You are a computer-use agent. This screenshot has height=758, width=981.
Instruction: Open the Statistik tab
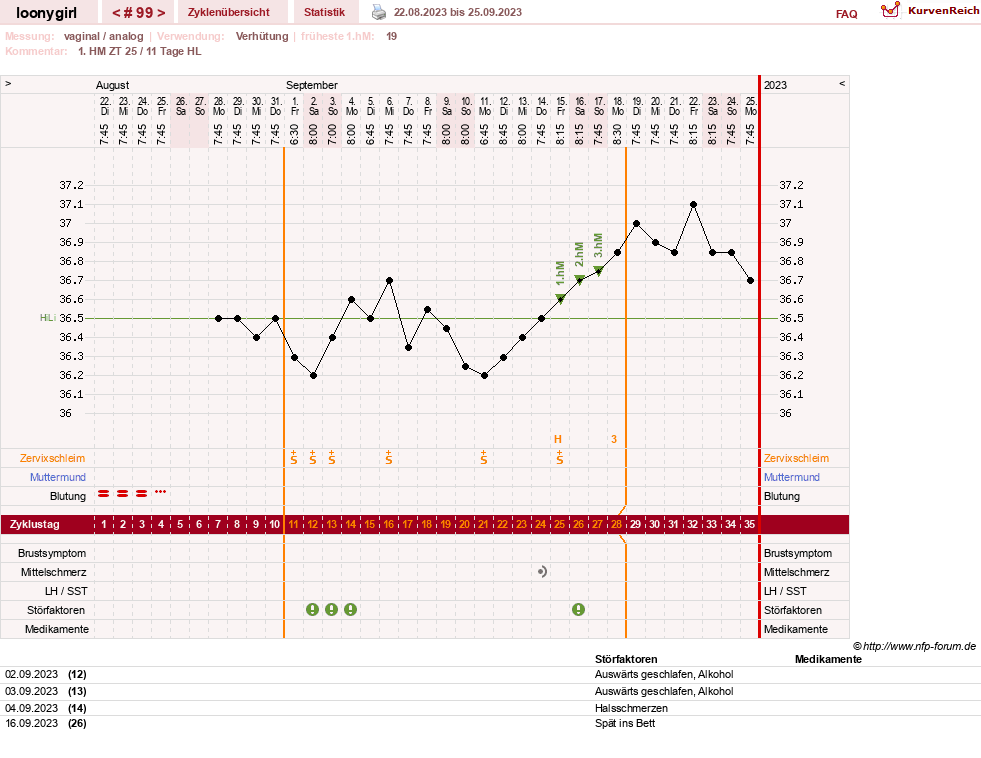coord(324,12)
